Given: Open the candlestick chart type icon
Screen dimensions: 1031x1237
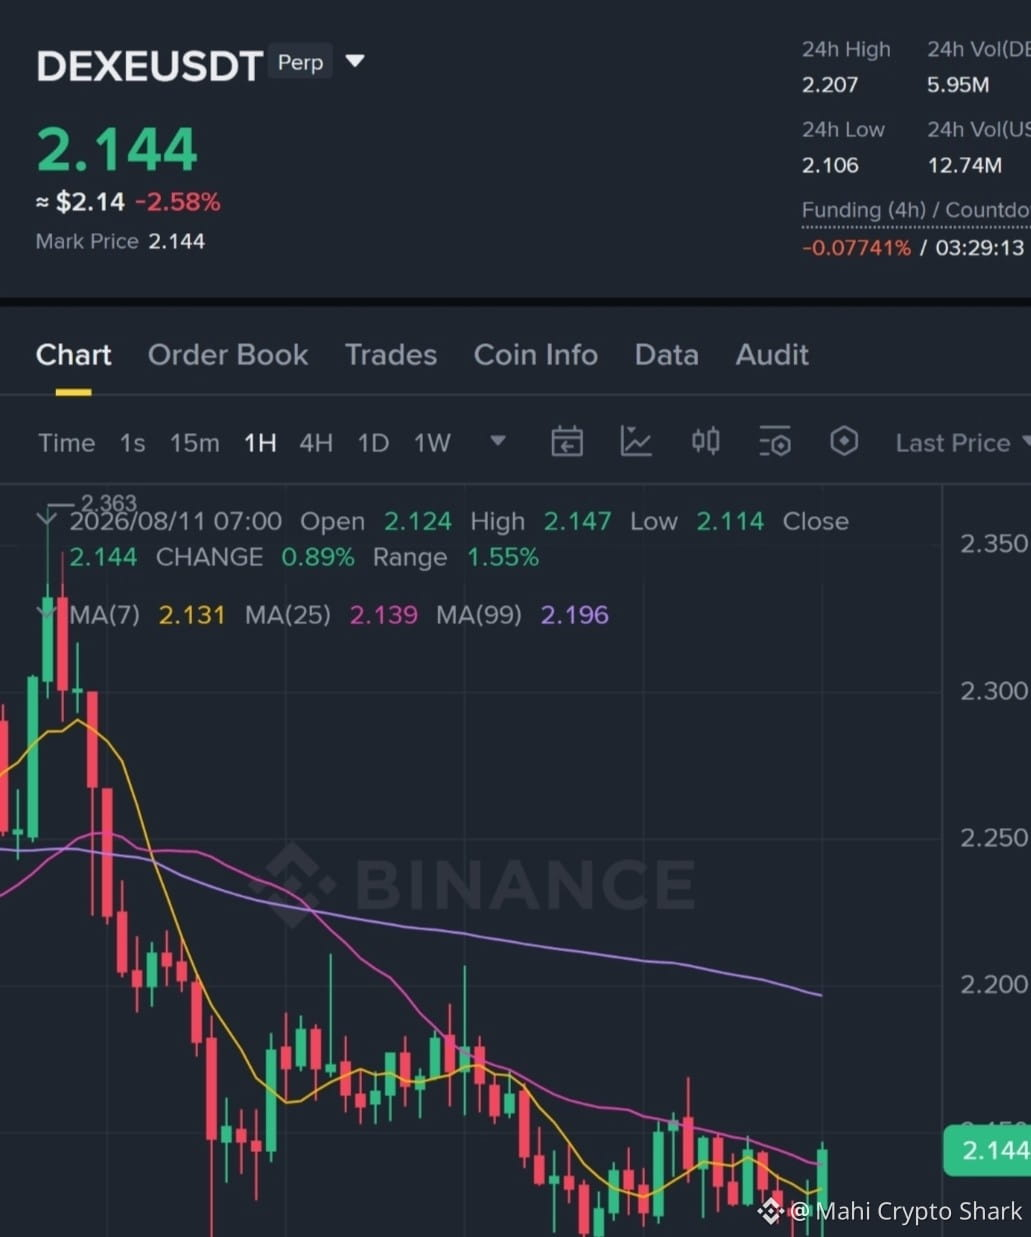Looking at the screenshot, I should click(x=705, y=441).
